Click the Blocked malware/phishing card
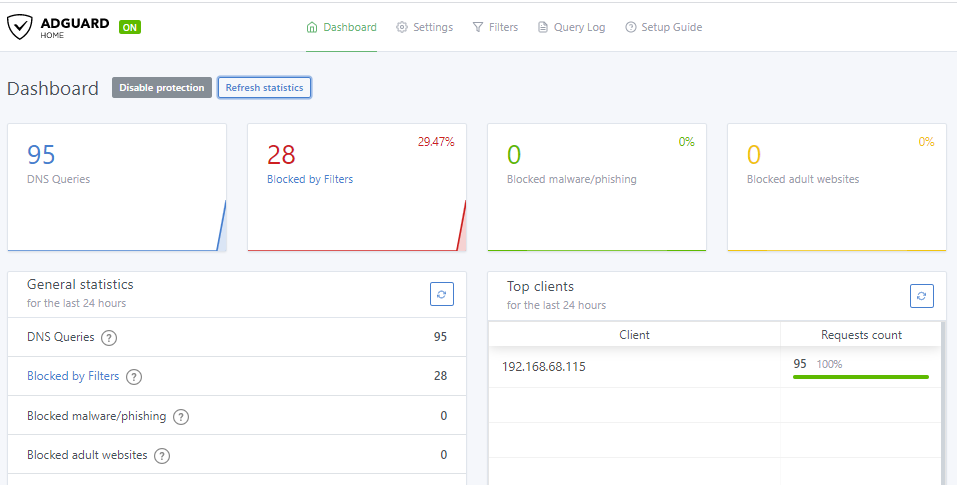957x485 pixels. point(597,187)
